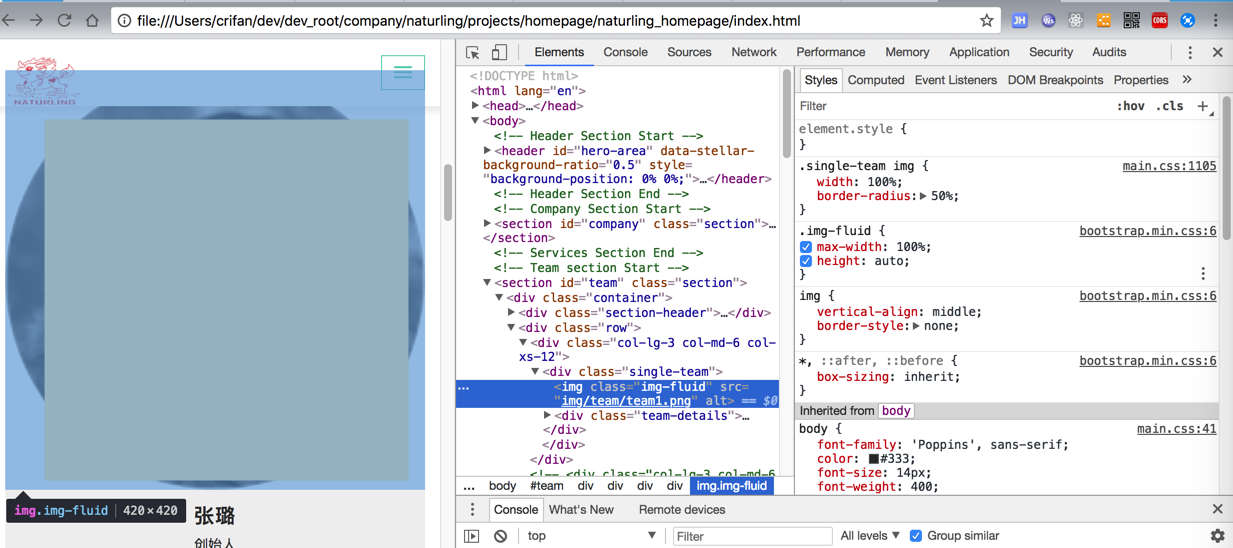Open the QR code extension icon

(x=1131, y=20)
